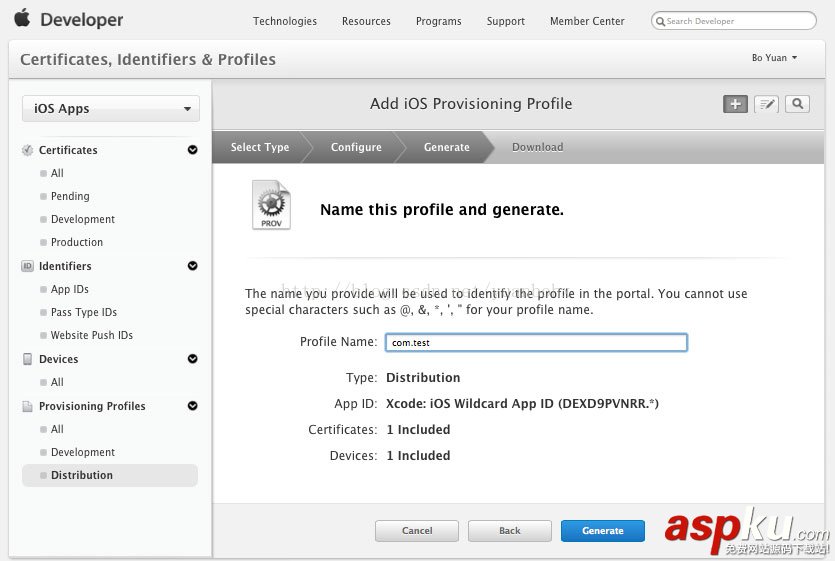This screenshot has width=835, height=561.
Task: Click the Back button
Action: pyautogui.click(x=510, y=531)
